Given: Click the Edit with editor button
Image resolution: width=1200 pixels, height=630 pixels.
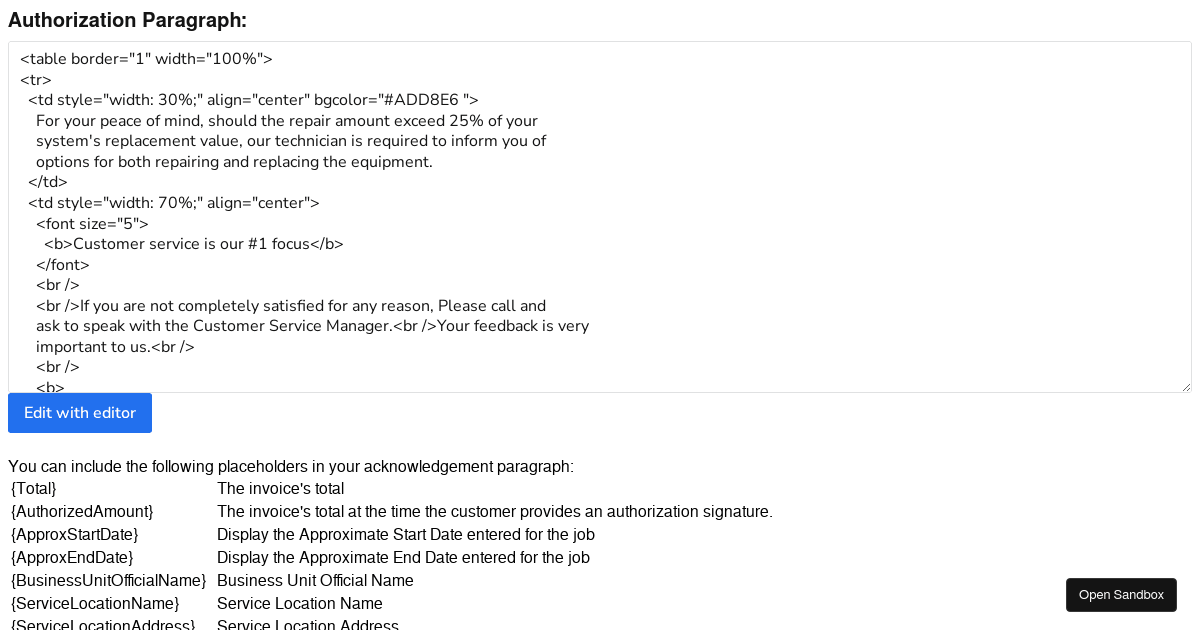Looking at the screenshot, I should click(79, 412).
